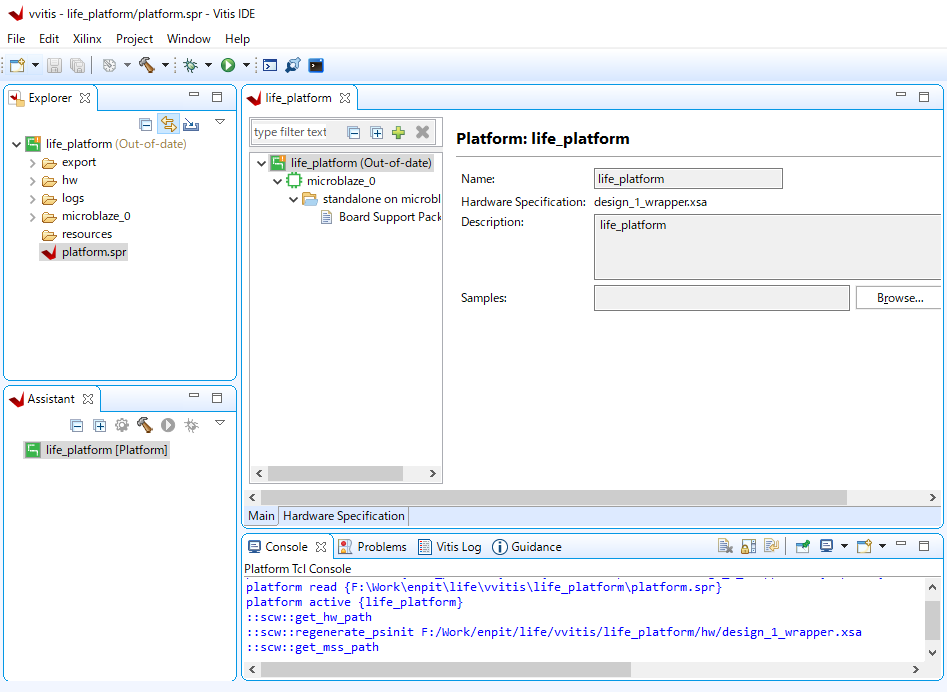This screenshot has height=692, width=947.
Task: Expand the logs folder in Explorer
Action: pyautogui.click(x=33, y=199)
